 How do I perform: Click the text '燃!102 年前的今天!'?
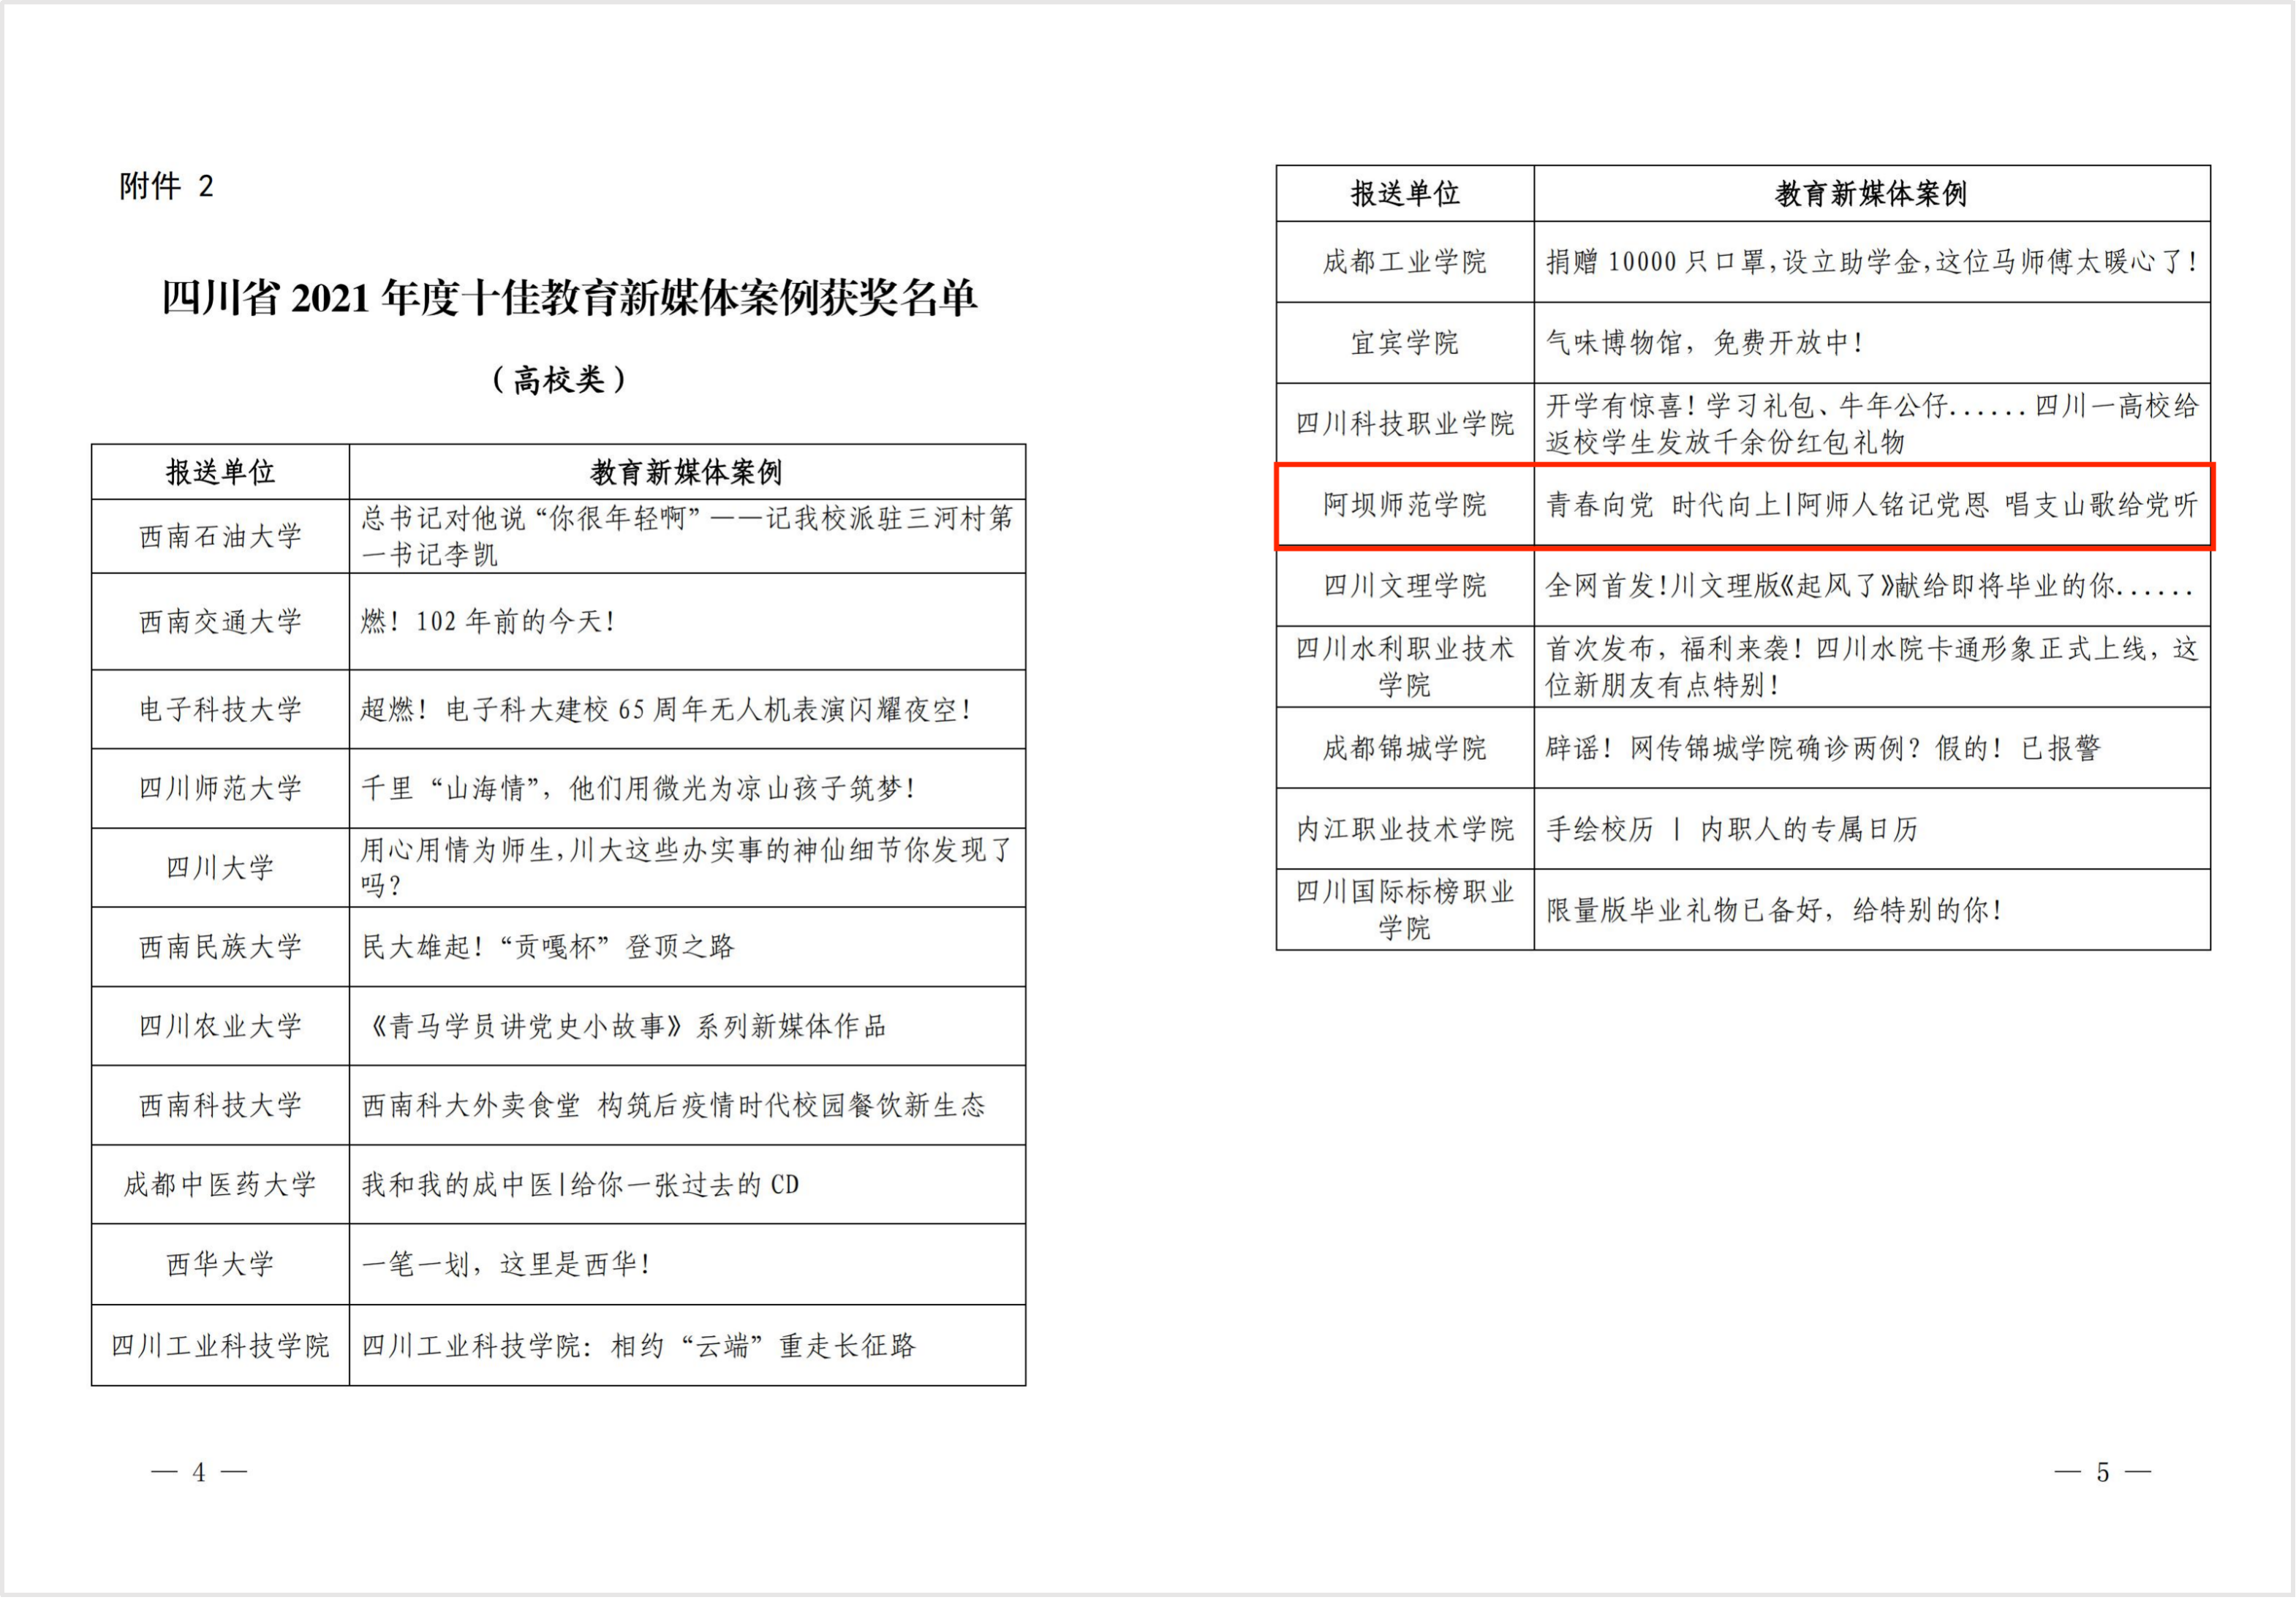click(488, 622)
